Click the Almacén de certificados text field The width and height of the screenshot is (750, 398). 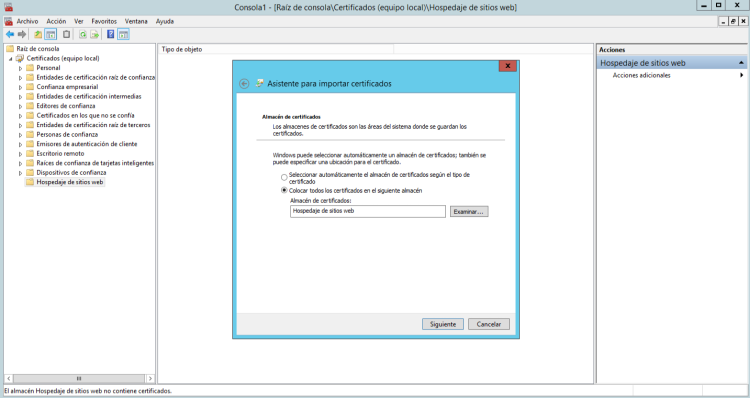(x=368, y=211)
